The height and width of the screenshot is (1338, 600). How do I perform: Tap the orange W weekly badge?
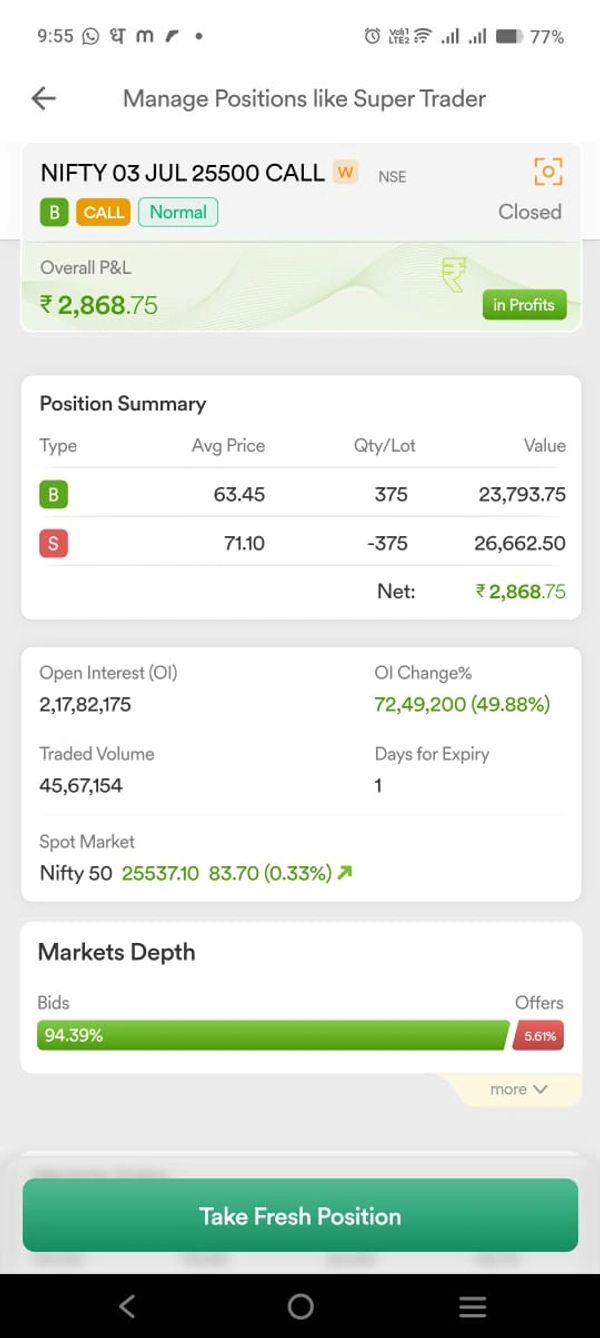click(x=345, y=172)
